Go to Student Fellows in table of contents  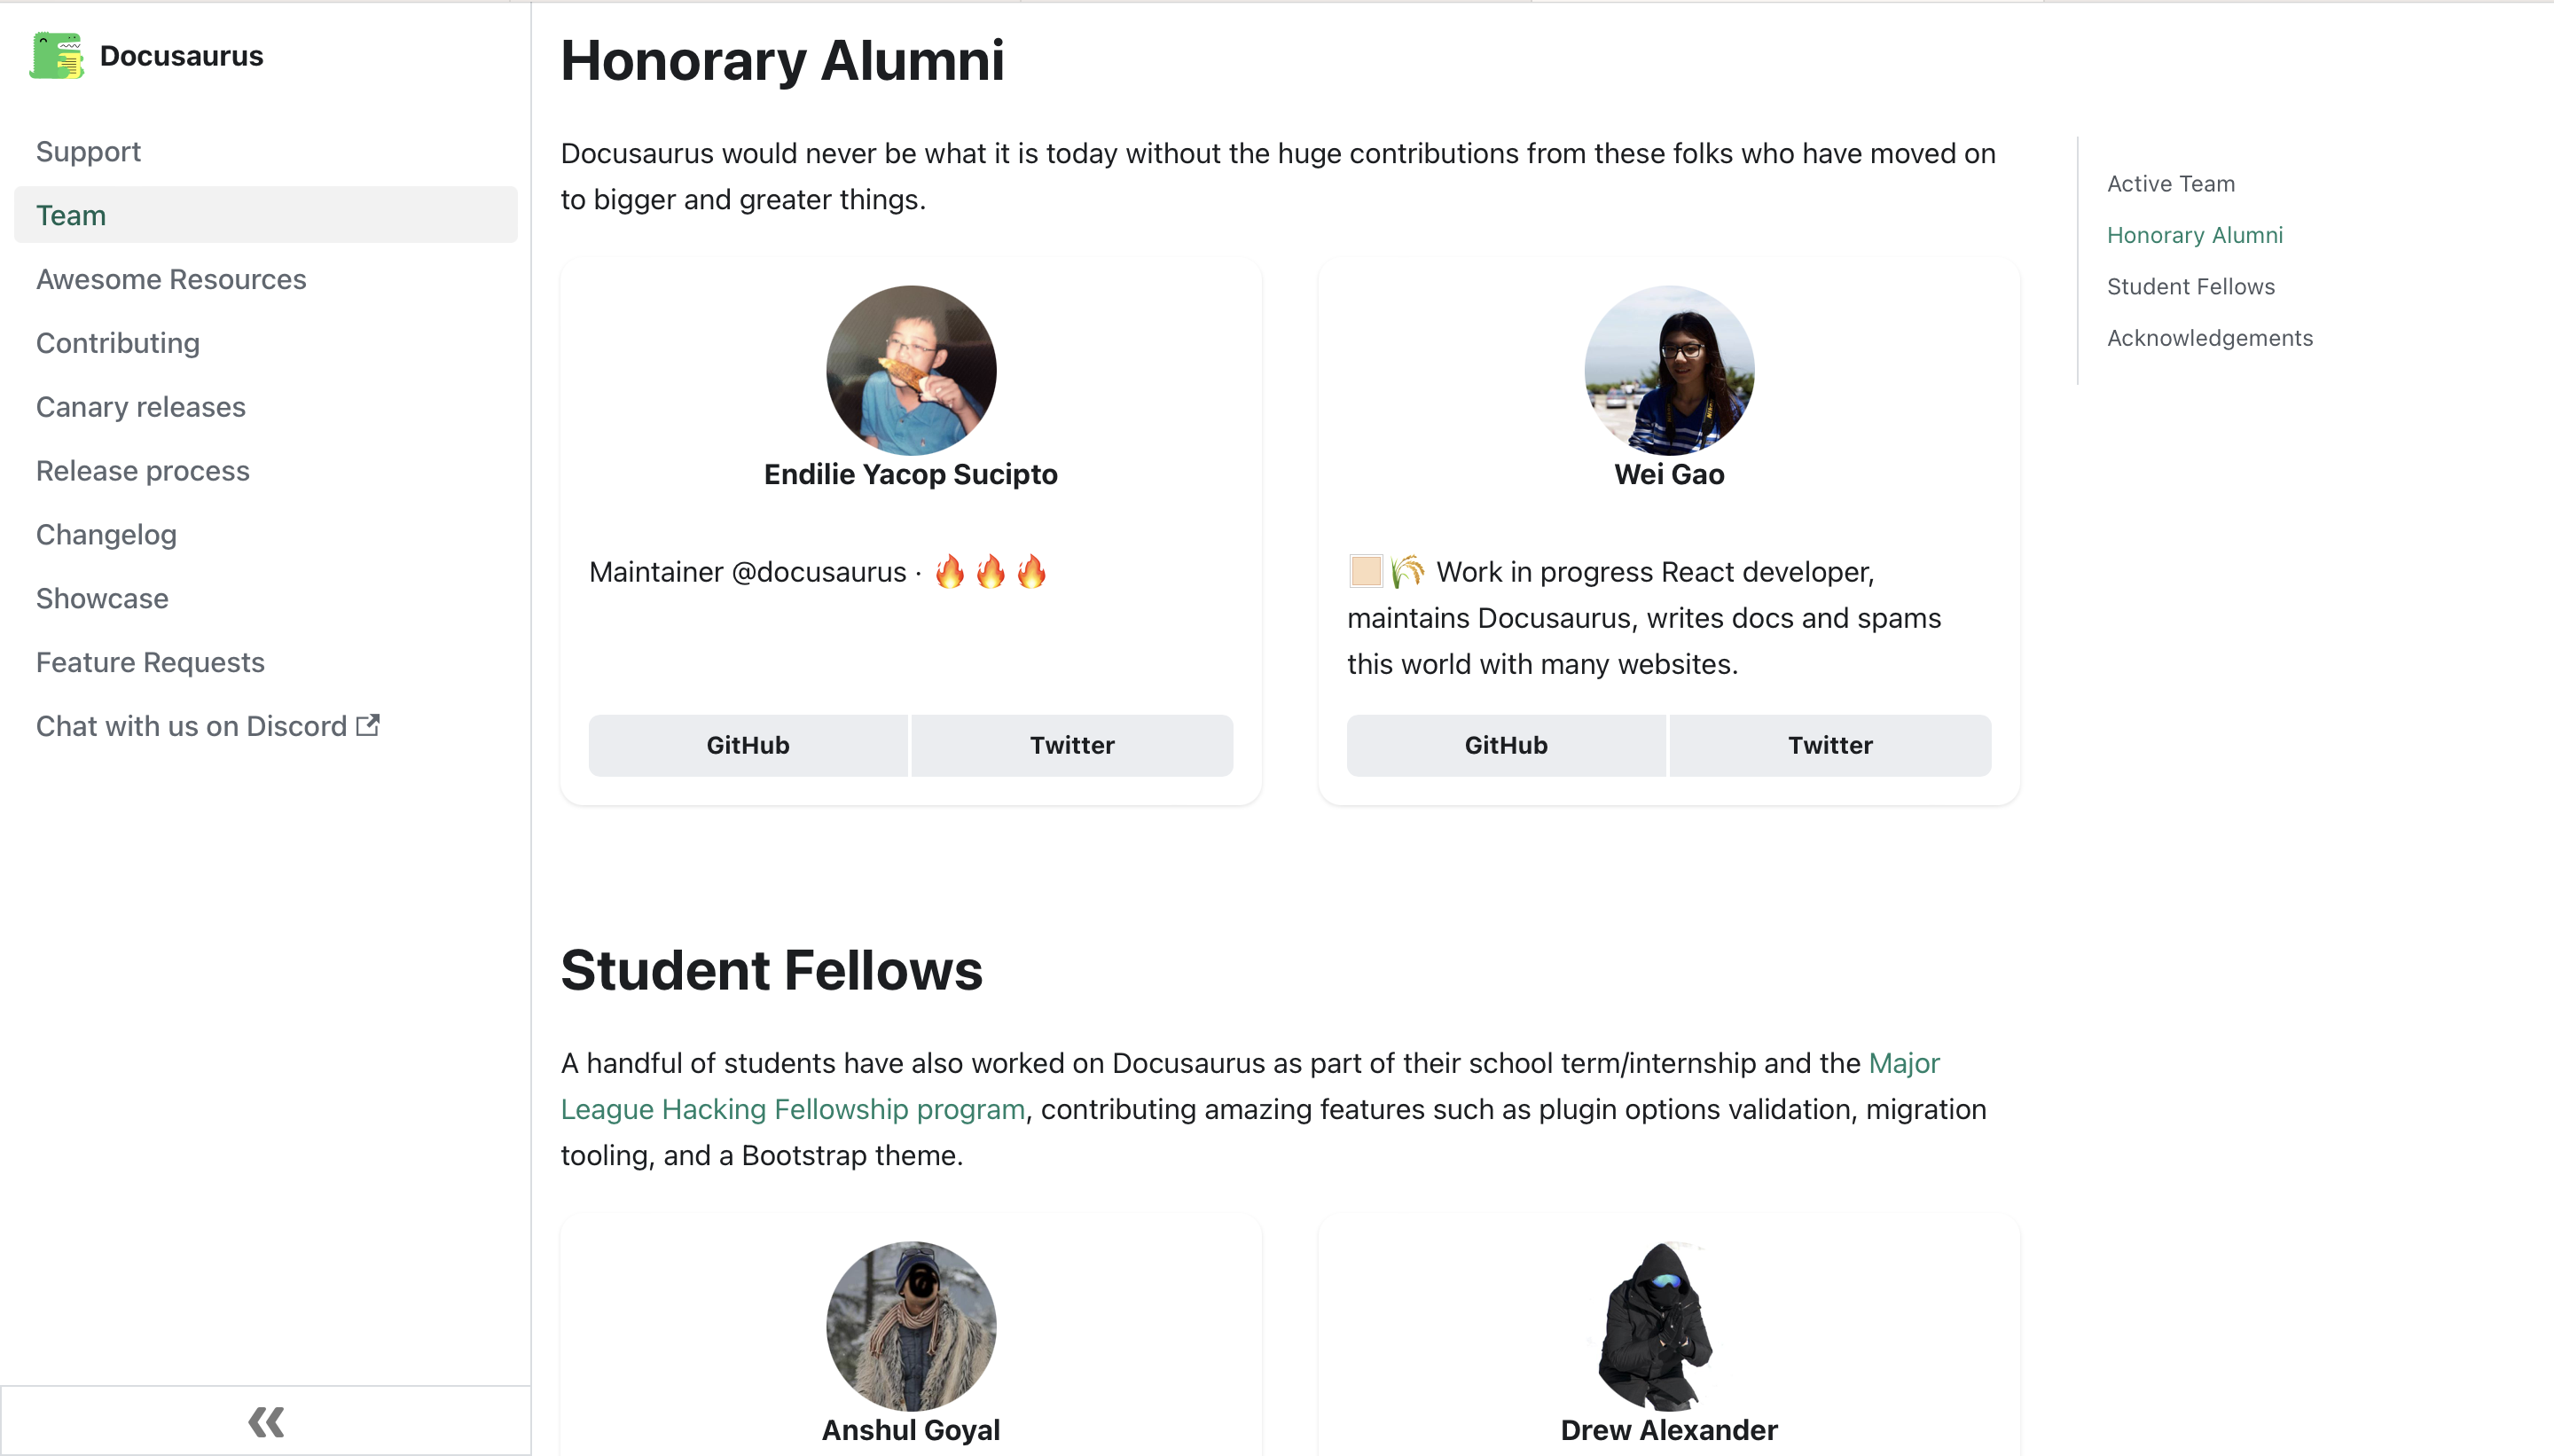[2191, 287]
